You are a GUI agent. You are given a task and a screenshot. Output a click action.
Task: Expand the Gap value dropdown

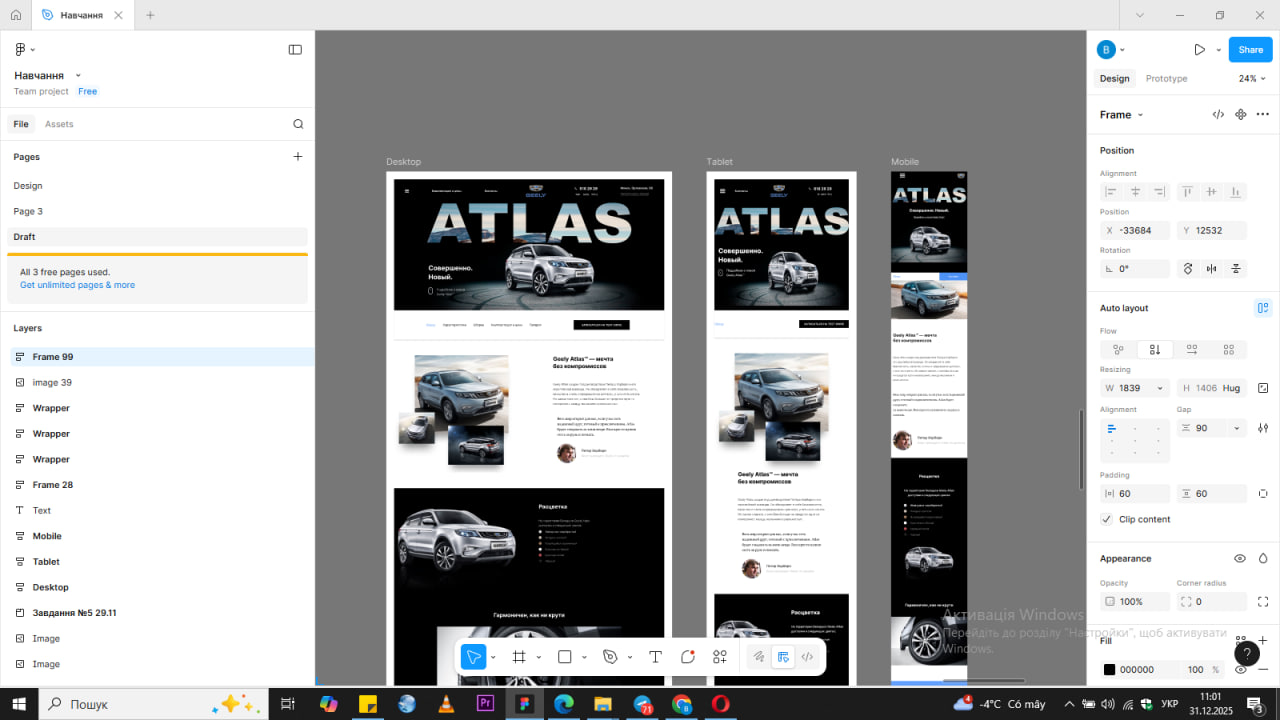[x=1237, y=428]
